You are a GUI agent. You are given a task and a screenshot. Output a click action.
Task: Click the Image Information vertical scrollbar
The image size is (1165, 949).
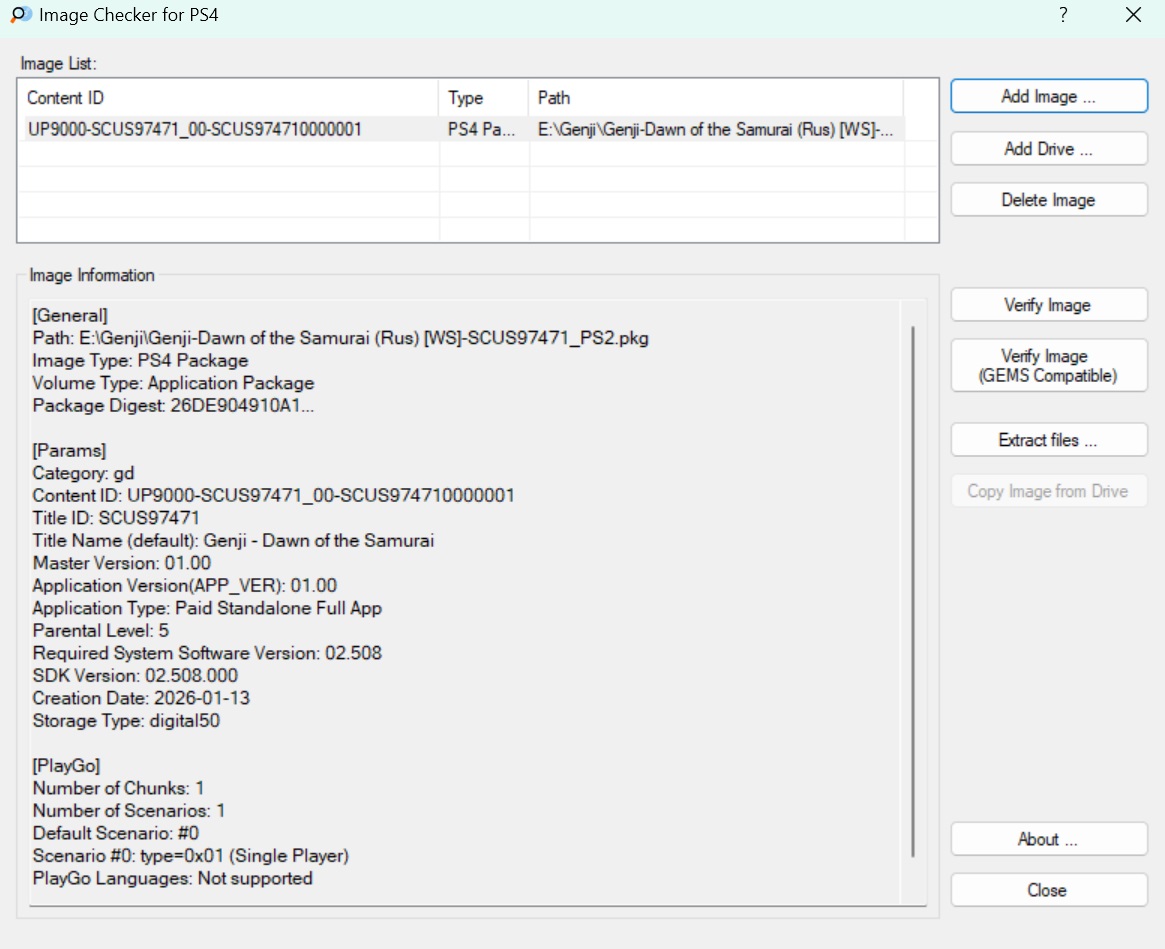tap(913, 590)
